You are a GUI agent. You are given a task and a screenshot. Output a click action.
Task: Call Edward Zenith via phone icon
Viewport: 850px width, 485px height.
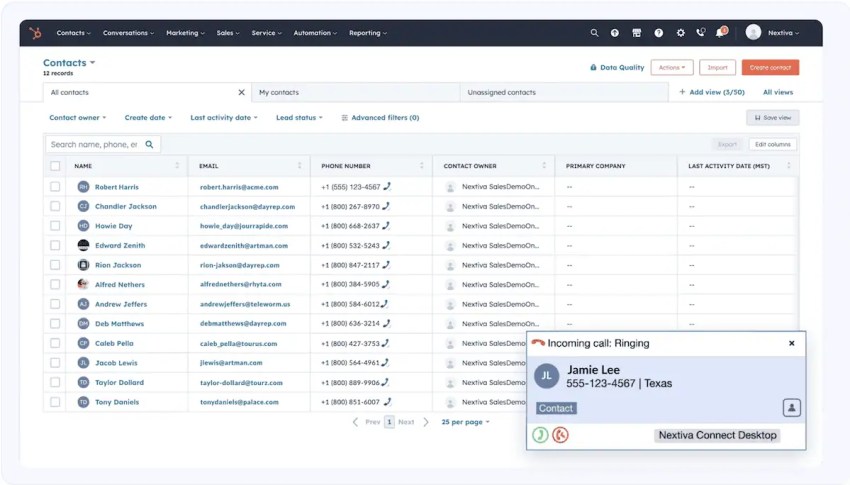(386, 245)
